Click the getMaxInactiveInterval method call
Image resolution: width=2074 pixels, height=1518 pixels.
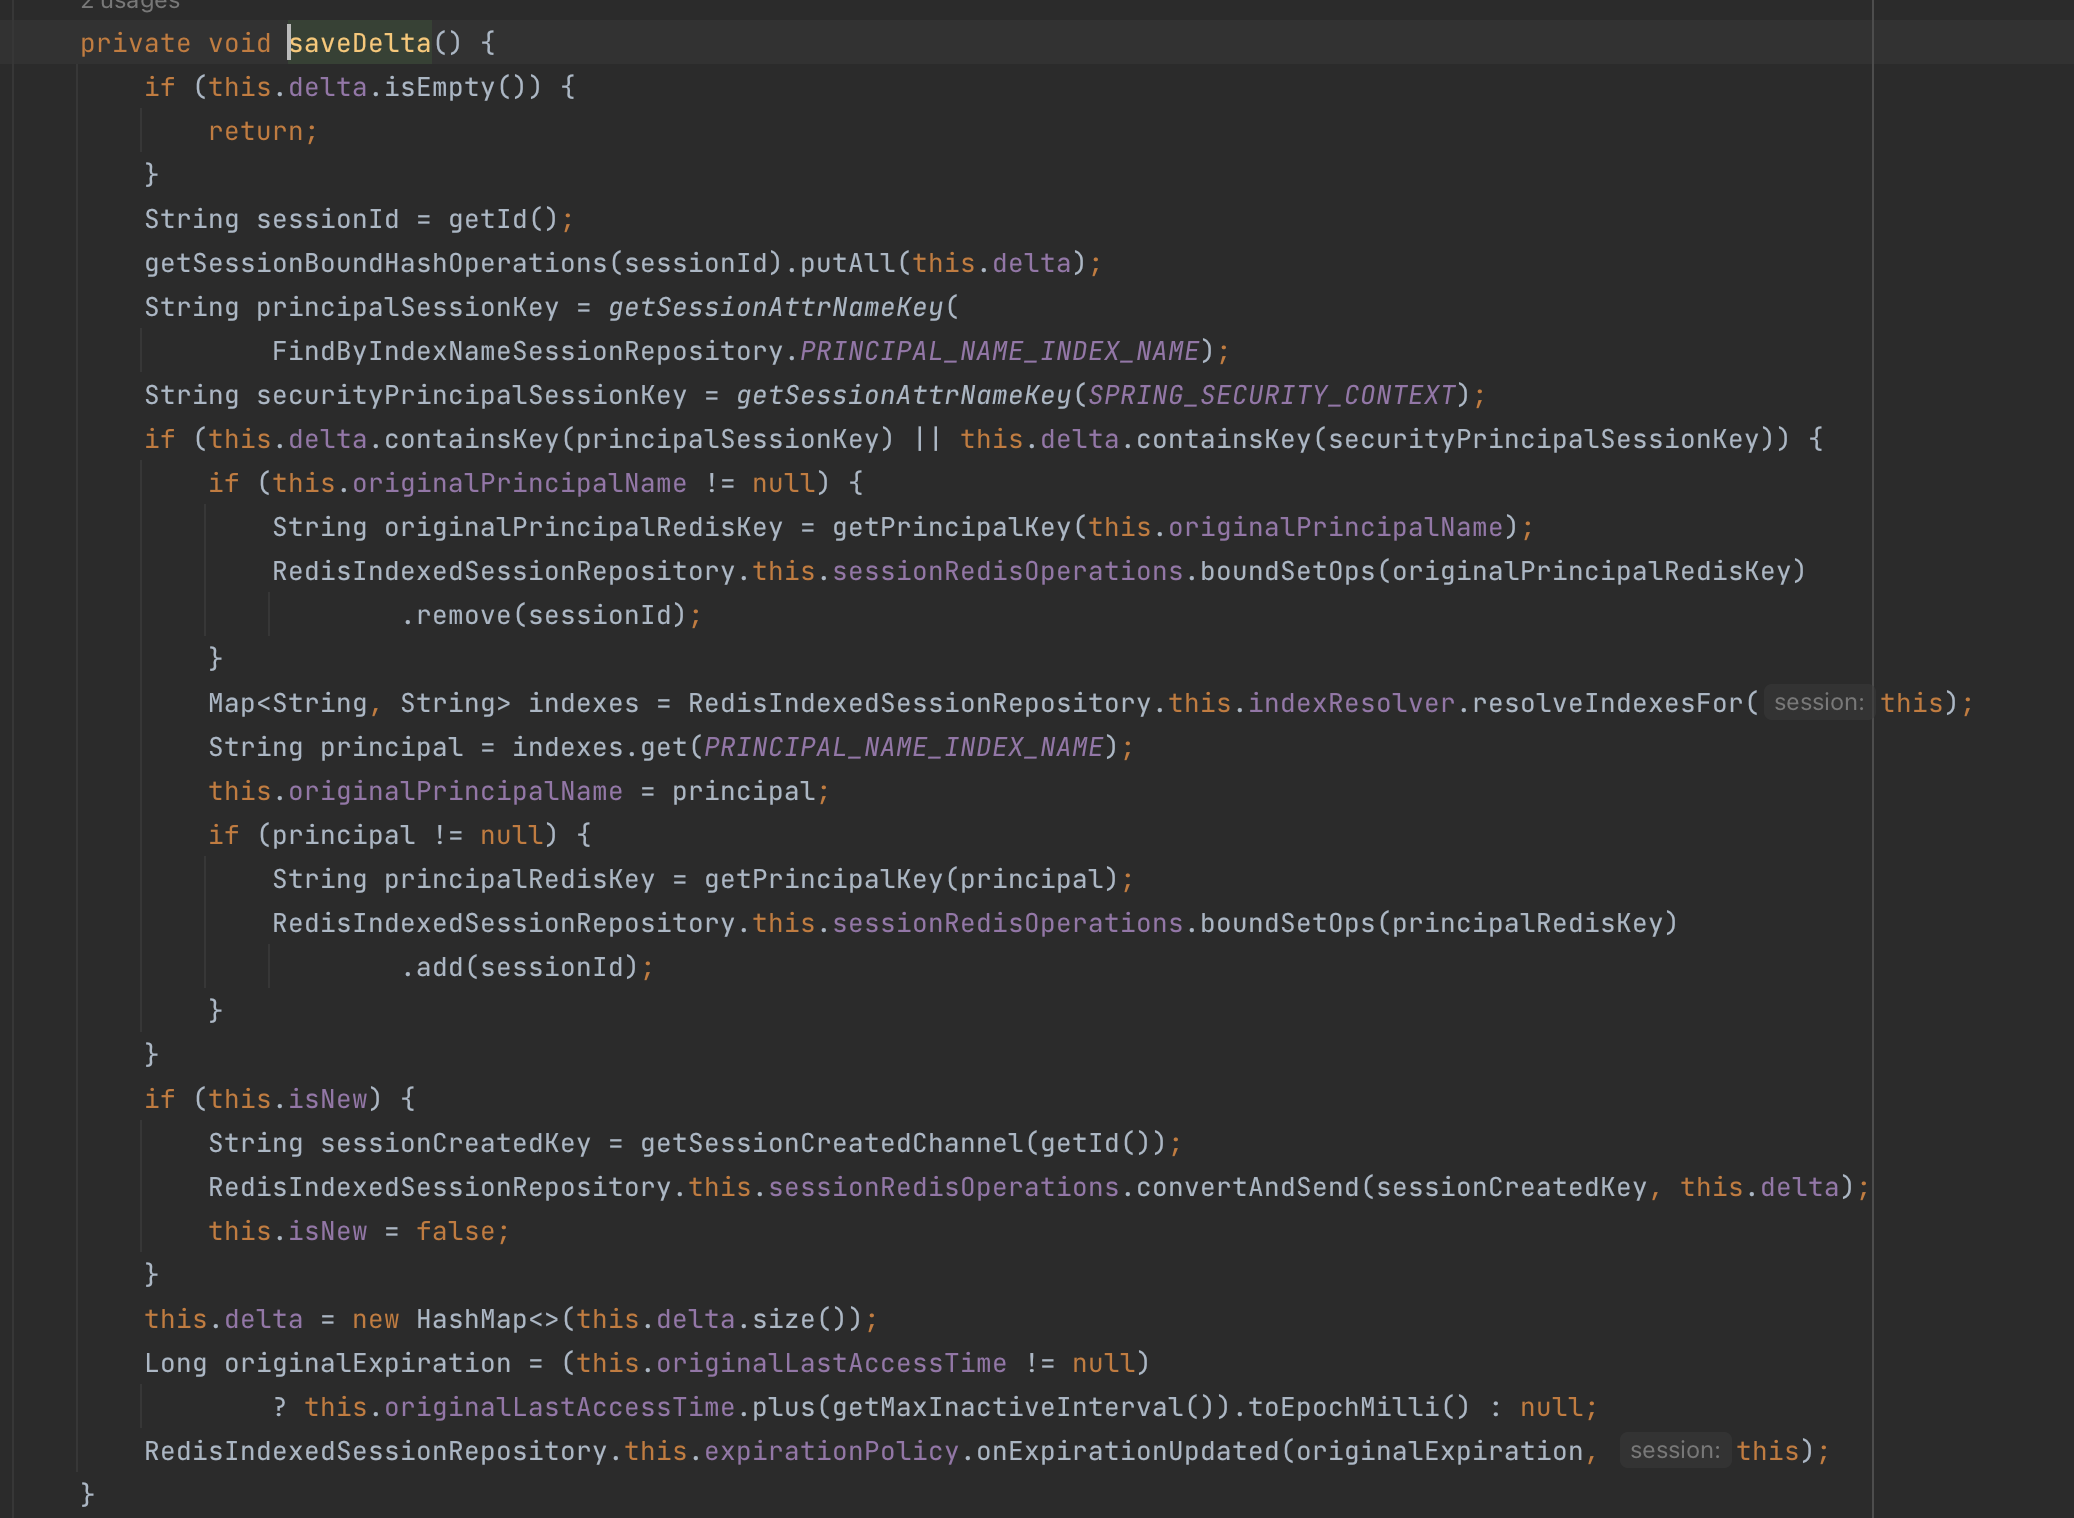pyautogui.click(x=1007, y=1407)
